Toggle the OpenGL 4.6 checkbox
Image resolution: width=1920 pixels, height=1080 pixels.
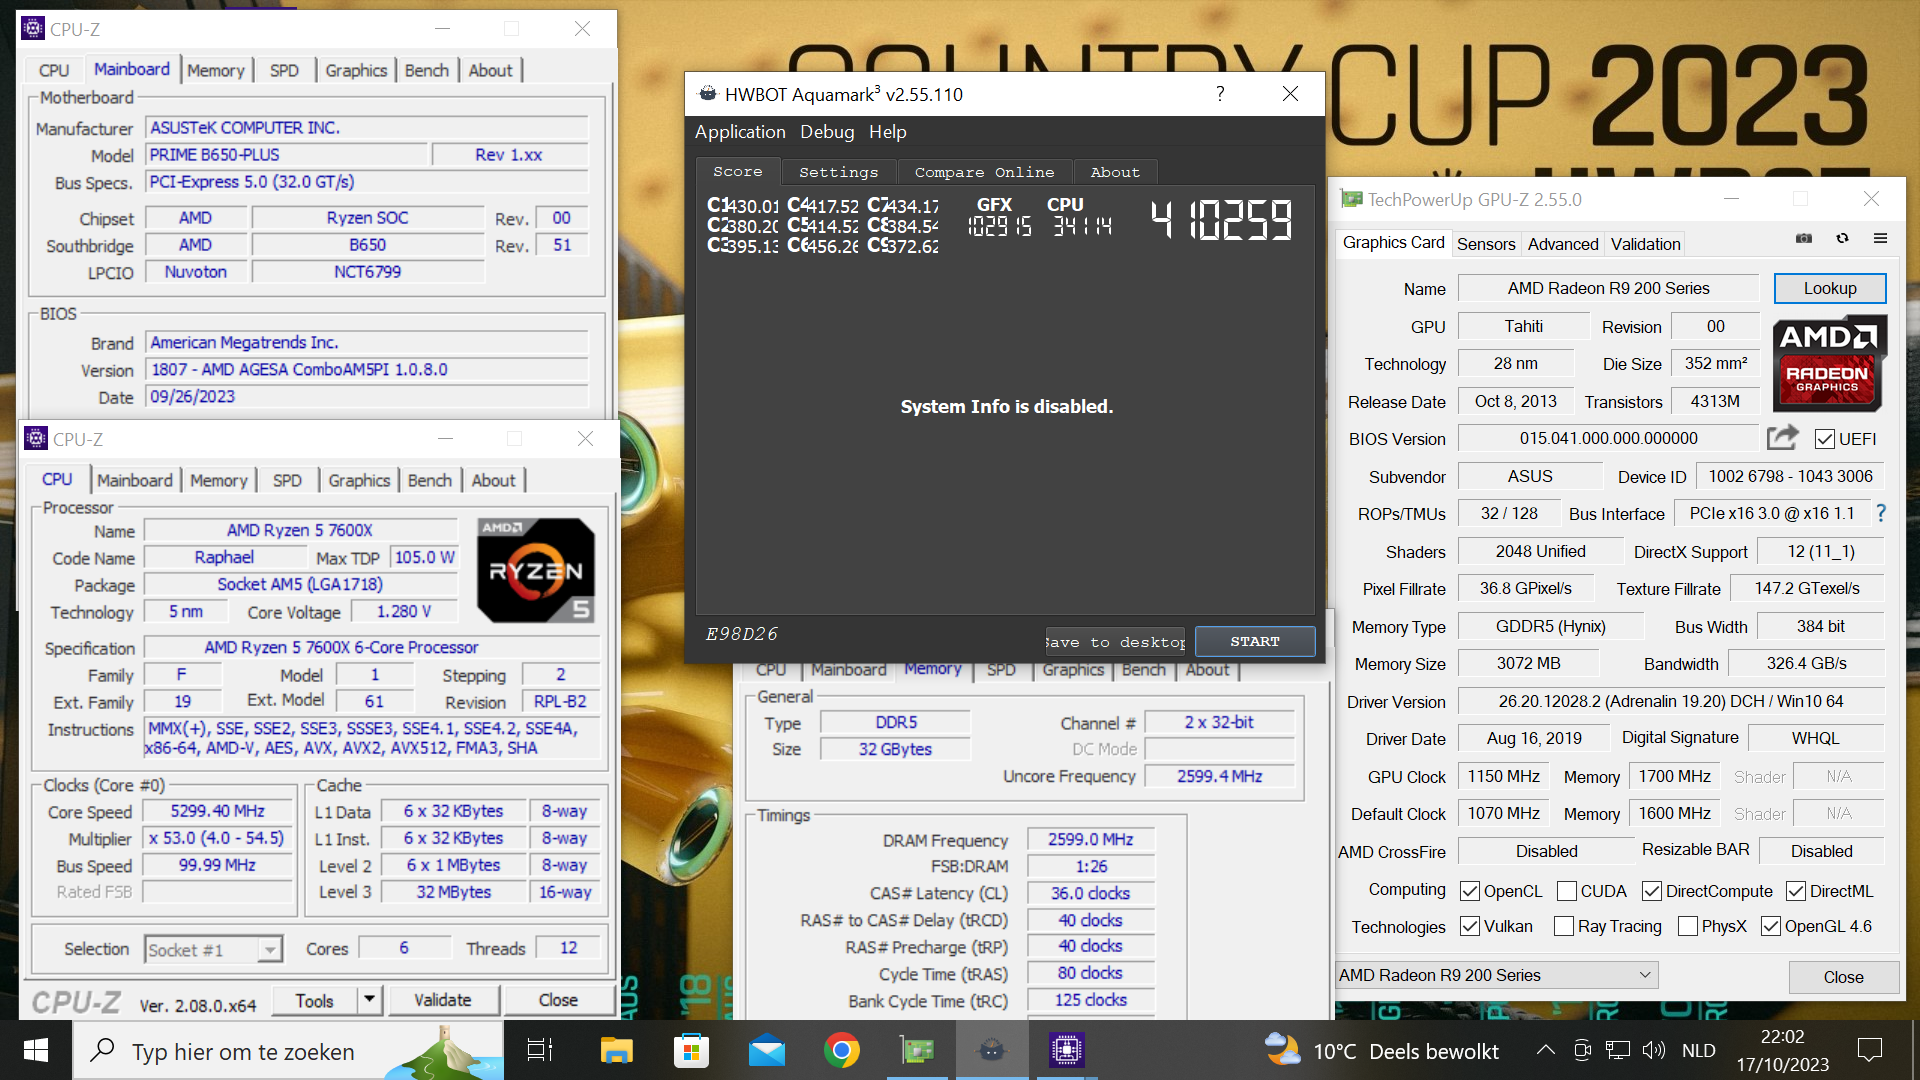(1771, 926)
